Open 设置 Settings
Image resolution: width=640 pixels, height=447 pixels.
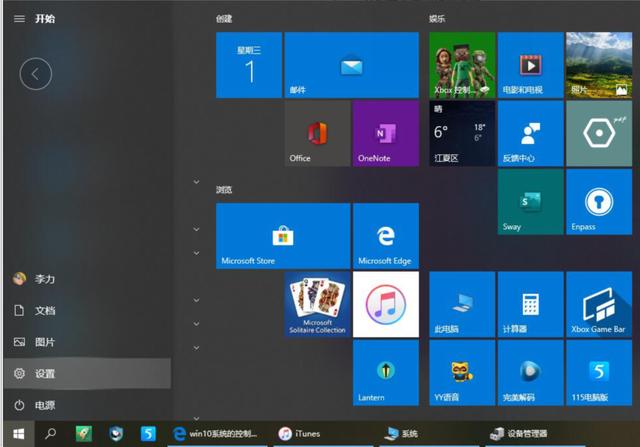[87, 374]
